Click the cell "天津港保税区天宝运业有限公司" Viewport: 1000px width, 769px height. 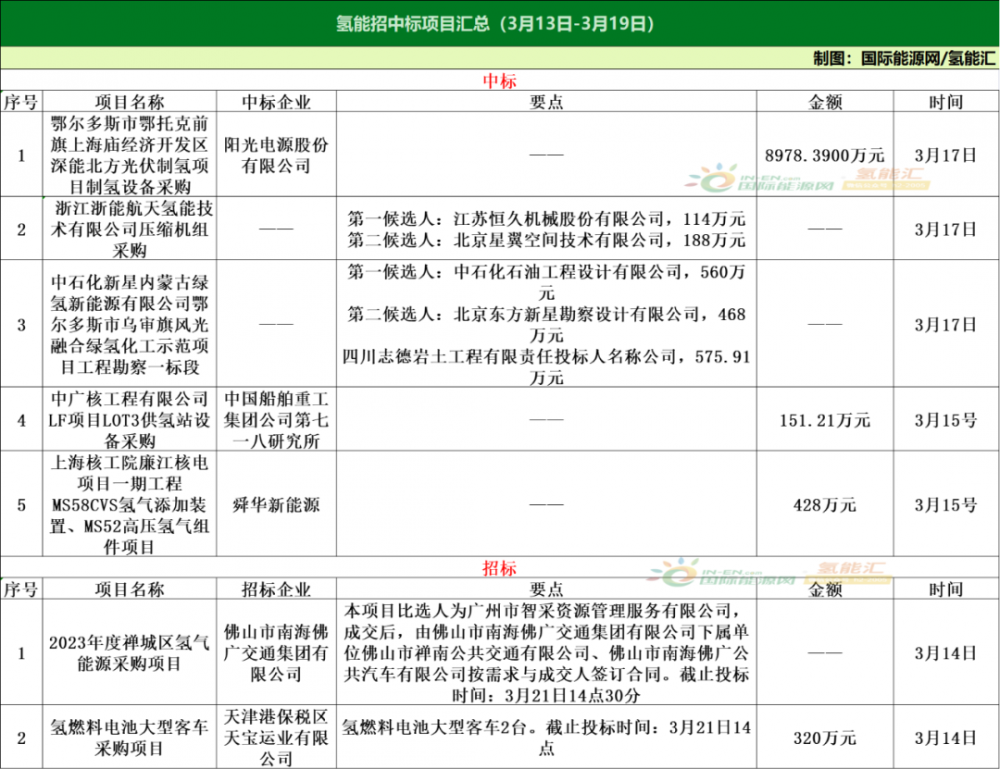point(276,738)
